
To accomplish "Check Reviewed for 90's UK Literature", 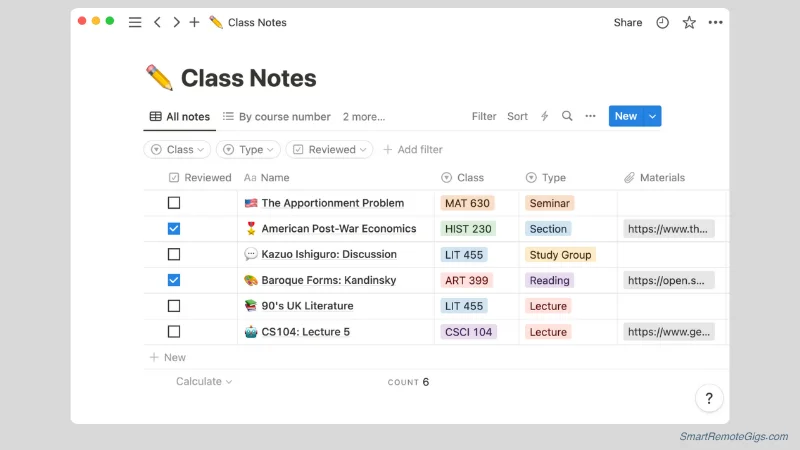I will [174, 306].
